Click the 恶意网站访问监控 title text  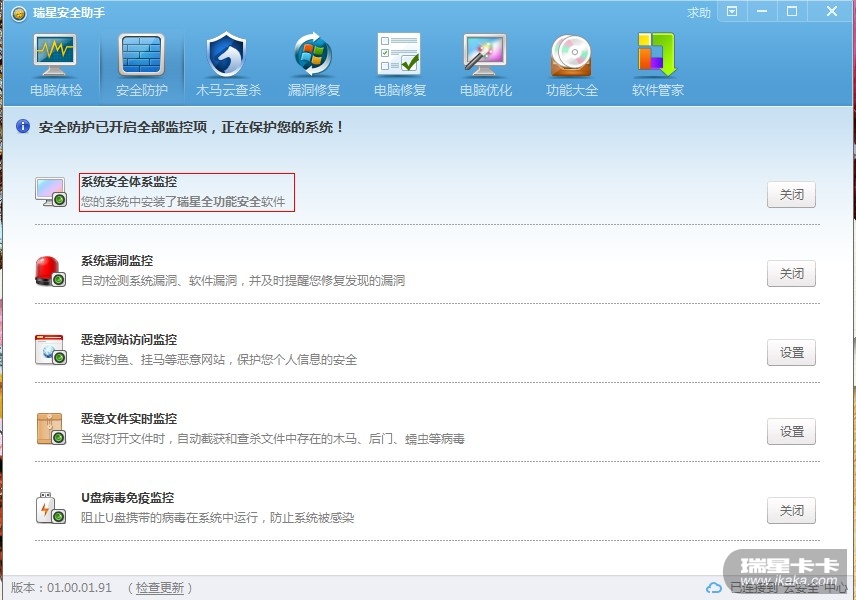coord(129,340)
